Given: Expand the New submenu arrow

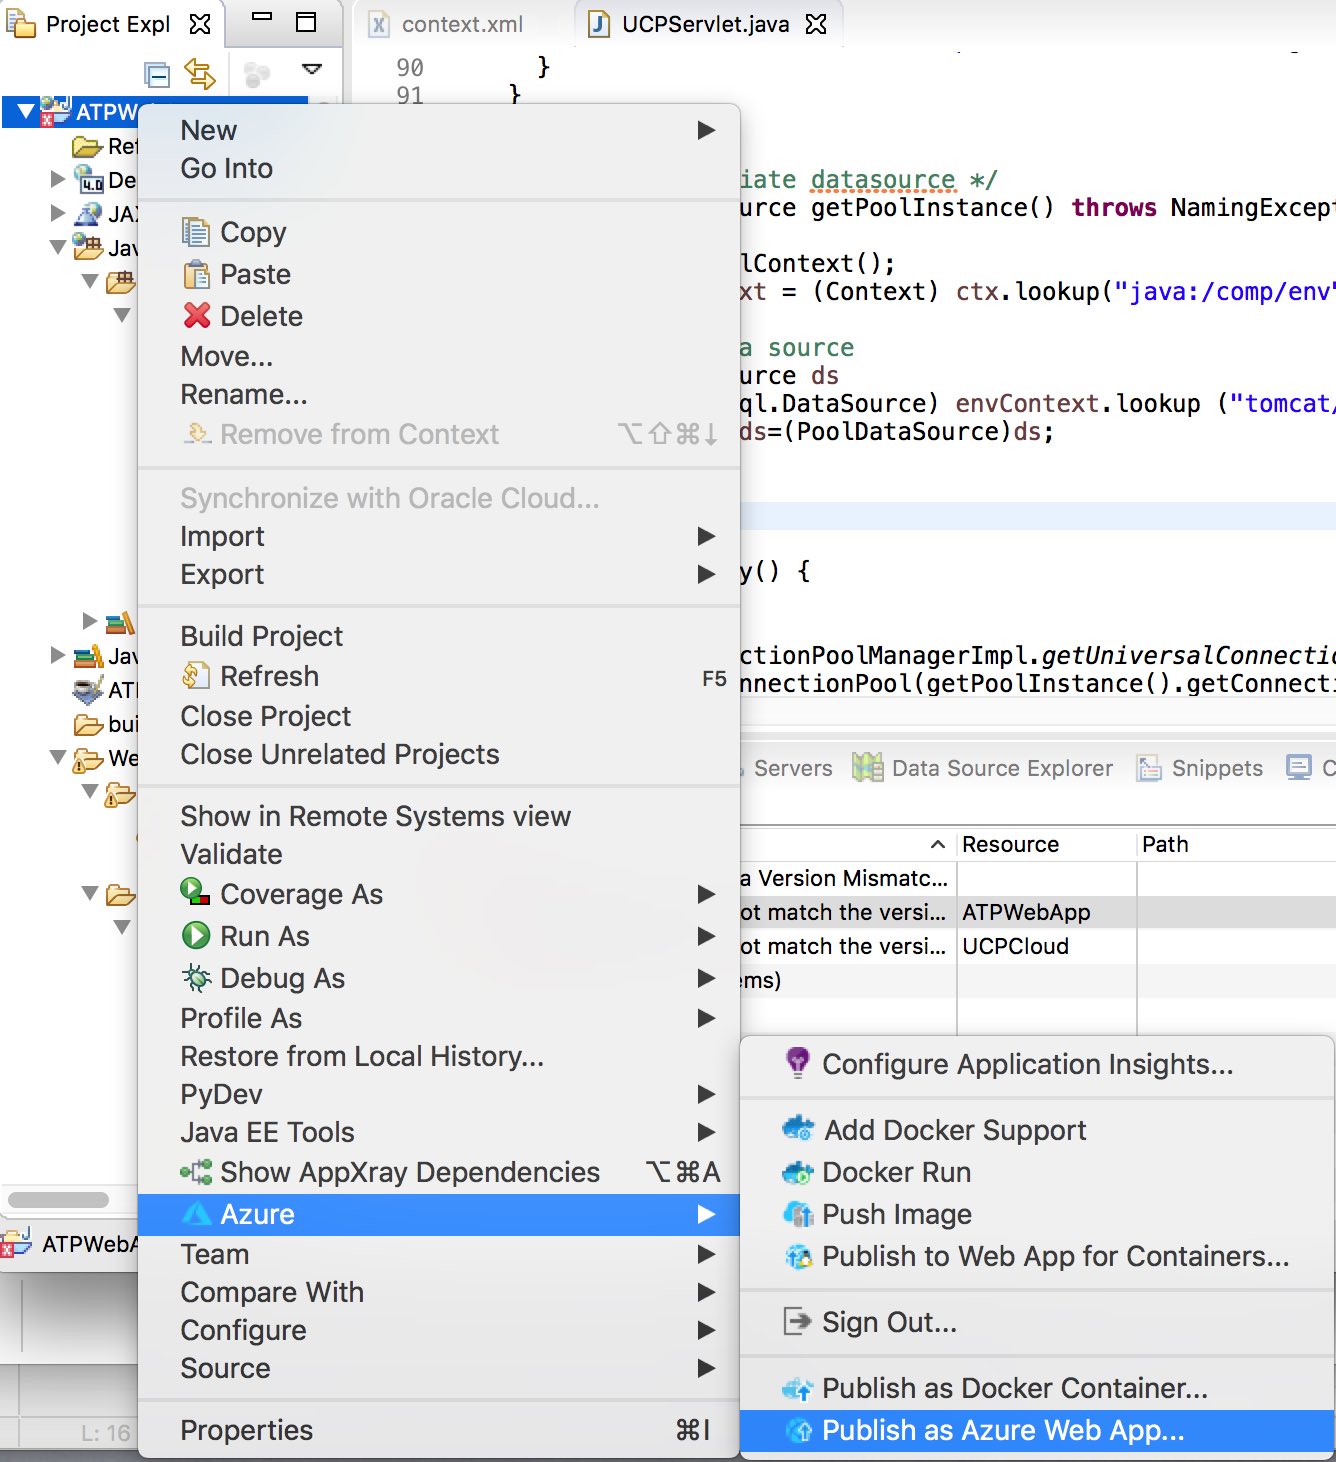Looking at the screenshot, I should [x=706, y=130].
